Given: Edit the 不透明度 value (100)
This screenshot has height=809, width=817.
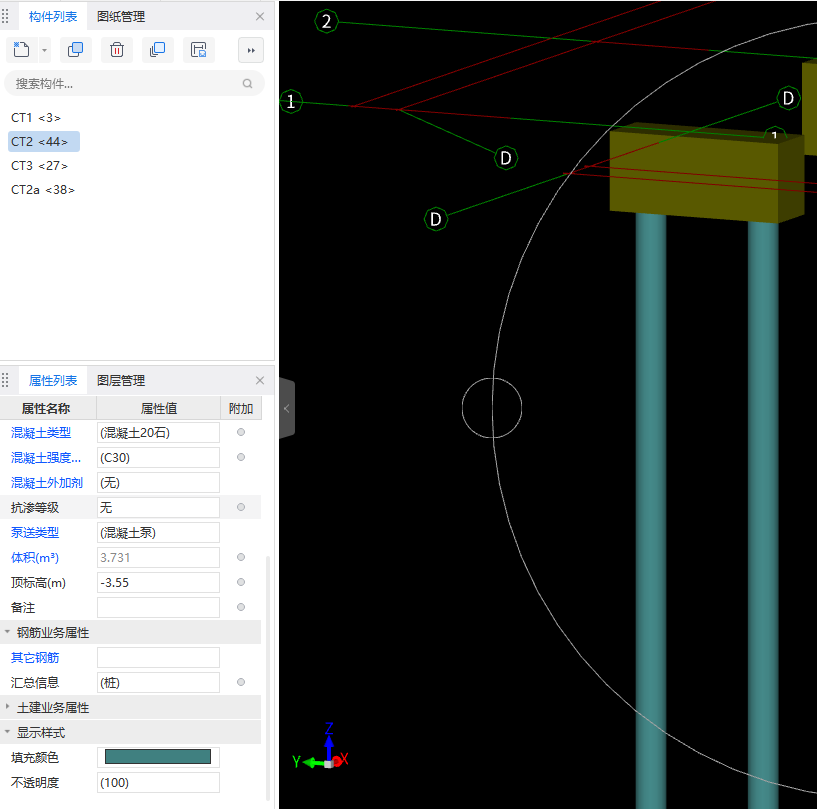Looking at the screenshot, I should pos(158,783).
